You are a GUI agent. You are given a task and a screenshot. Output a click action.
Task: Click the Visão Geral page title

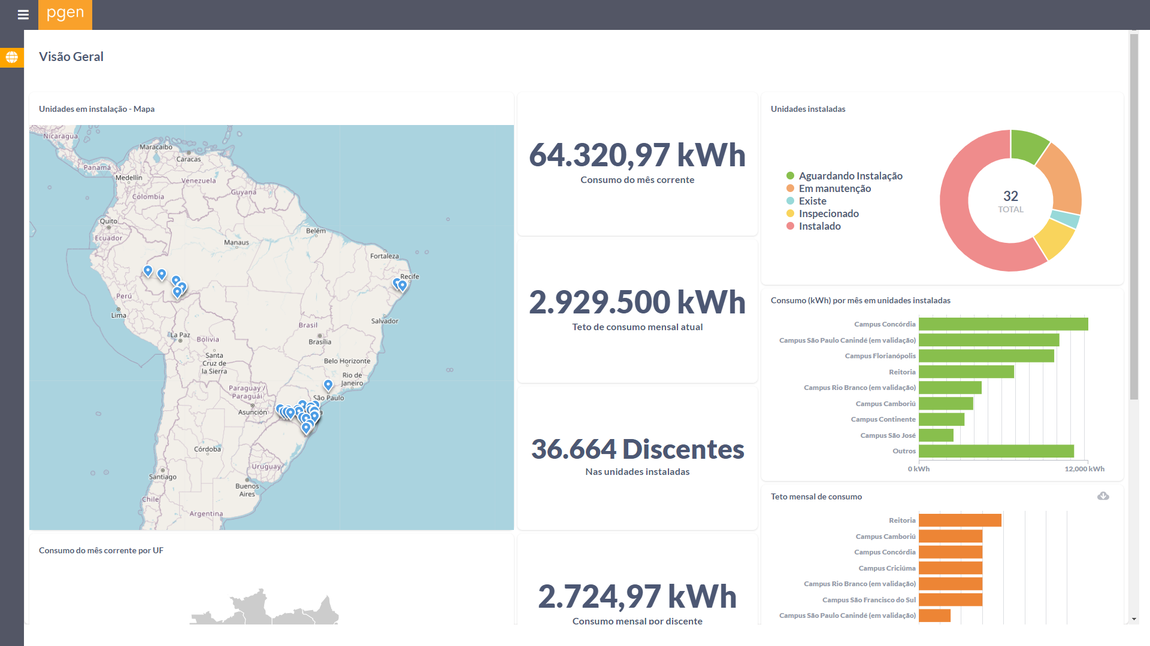[x=71, y=57]
